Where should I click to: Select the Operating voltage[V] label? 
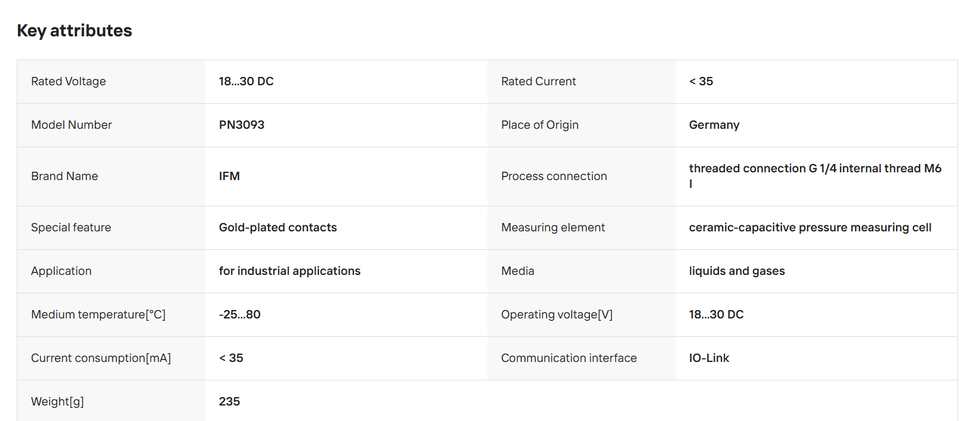point(557,315)
